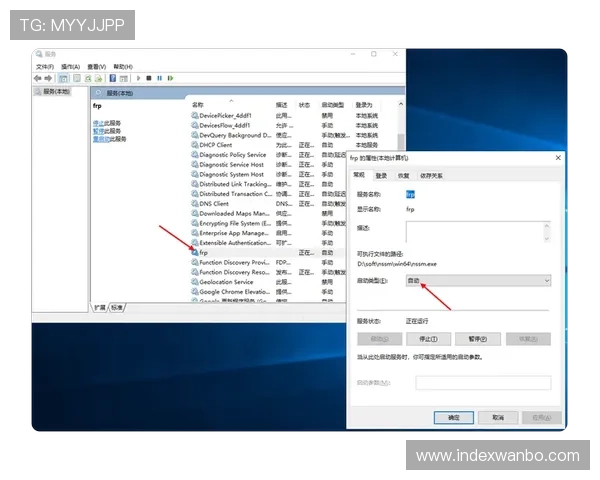This screenshot has width=600, height=480.
Task: Select the frp service gear icon
Action: tap(194, 253)
